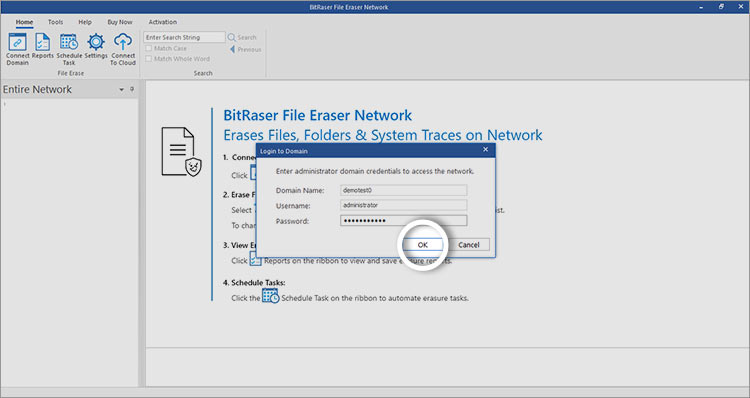The image size is (750, 398).
Task: Enable Match Whole Word checkbox
Action: point(149,59)
